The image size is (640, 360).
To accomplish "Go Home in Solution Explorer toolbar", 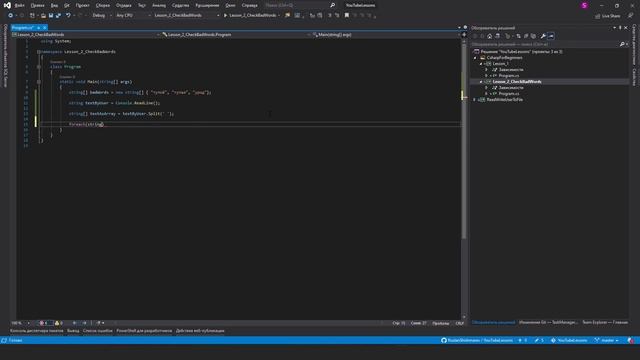I will tap(489, 36).
